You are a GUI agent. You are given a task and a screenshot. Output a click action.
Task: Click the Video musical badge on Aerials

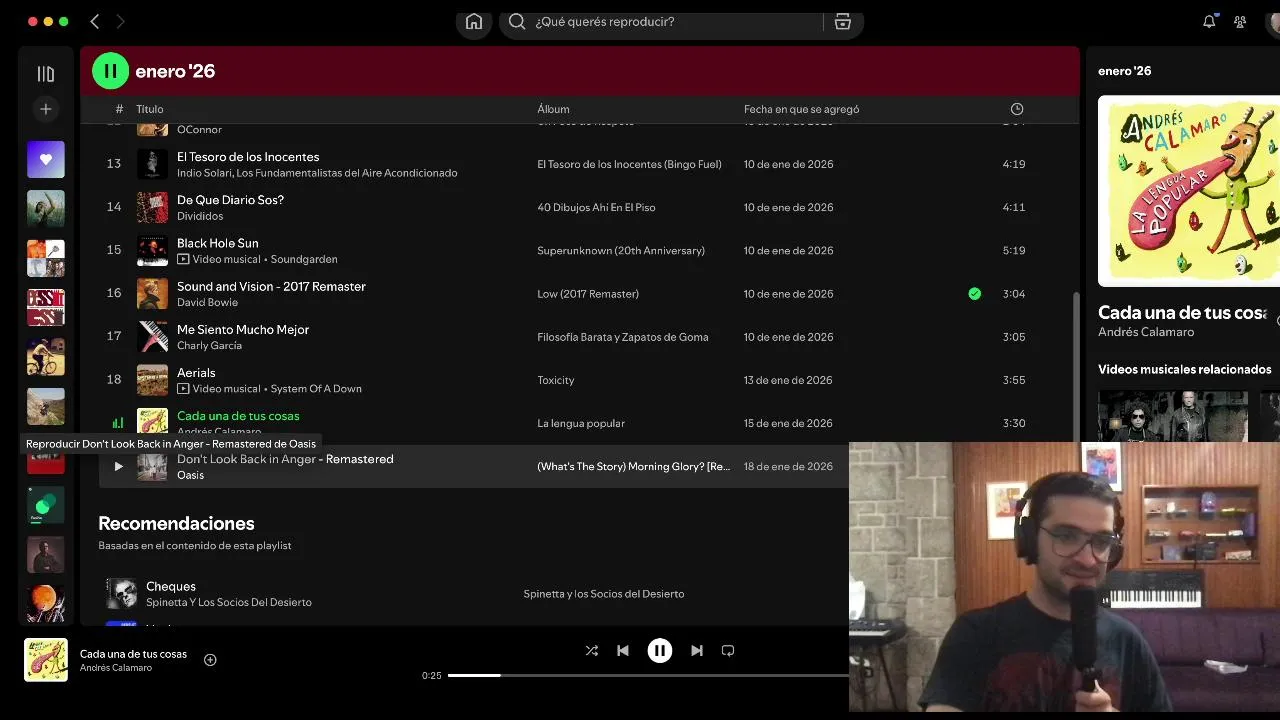pyautogui.click(x=219, y=389)
